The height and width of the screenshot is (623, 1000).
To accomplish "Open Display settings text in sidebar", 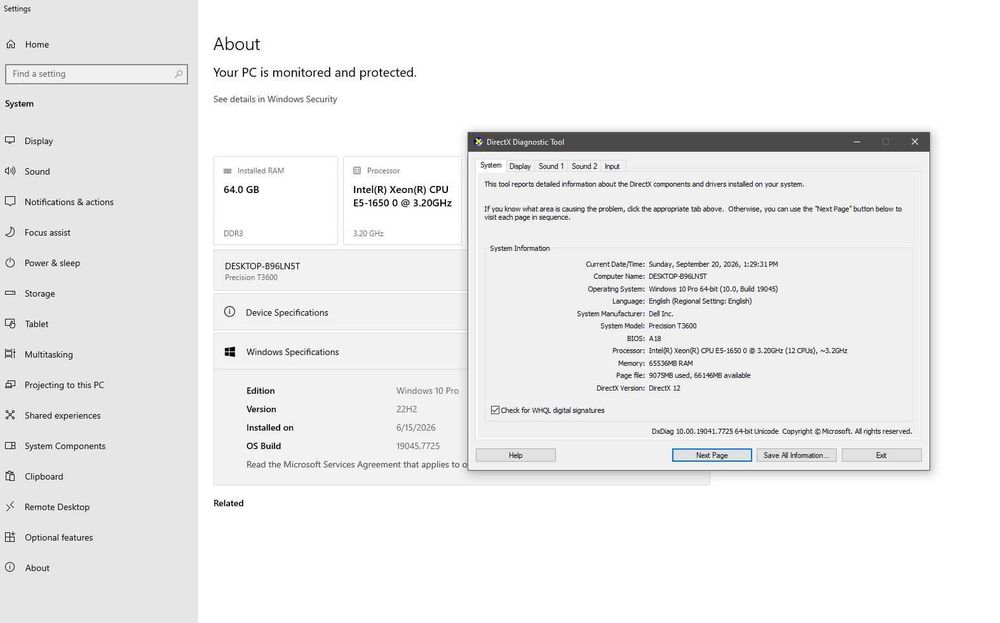I will pyautogui.click(x=39, y=141).
